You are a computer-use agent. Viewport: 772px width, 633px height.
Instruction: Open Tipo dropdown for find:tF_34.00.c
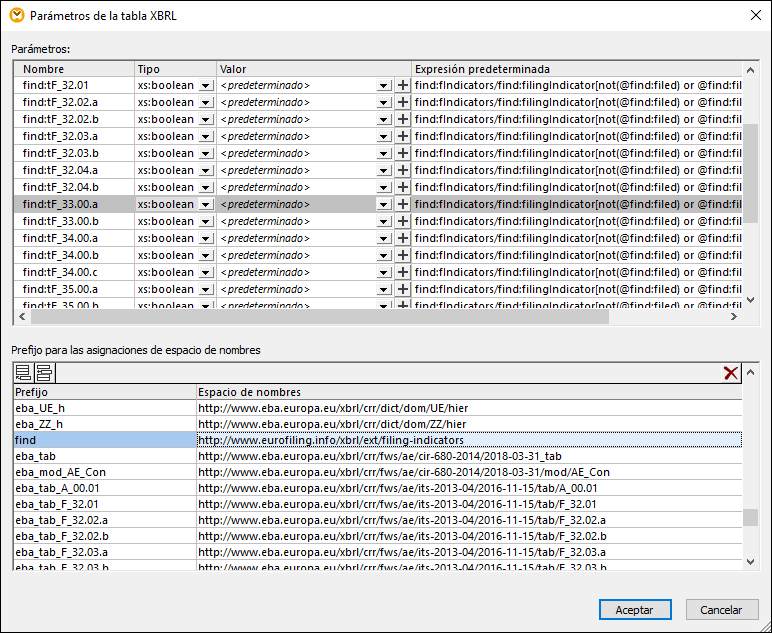(x=206, y=273)
